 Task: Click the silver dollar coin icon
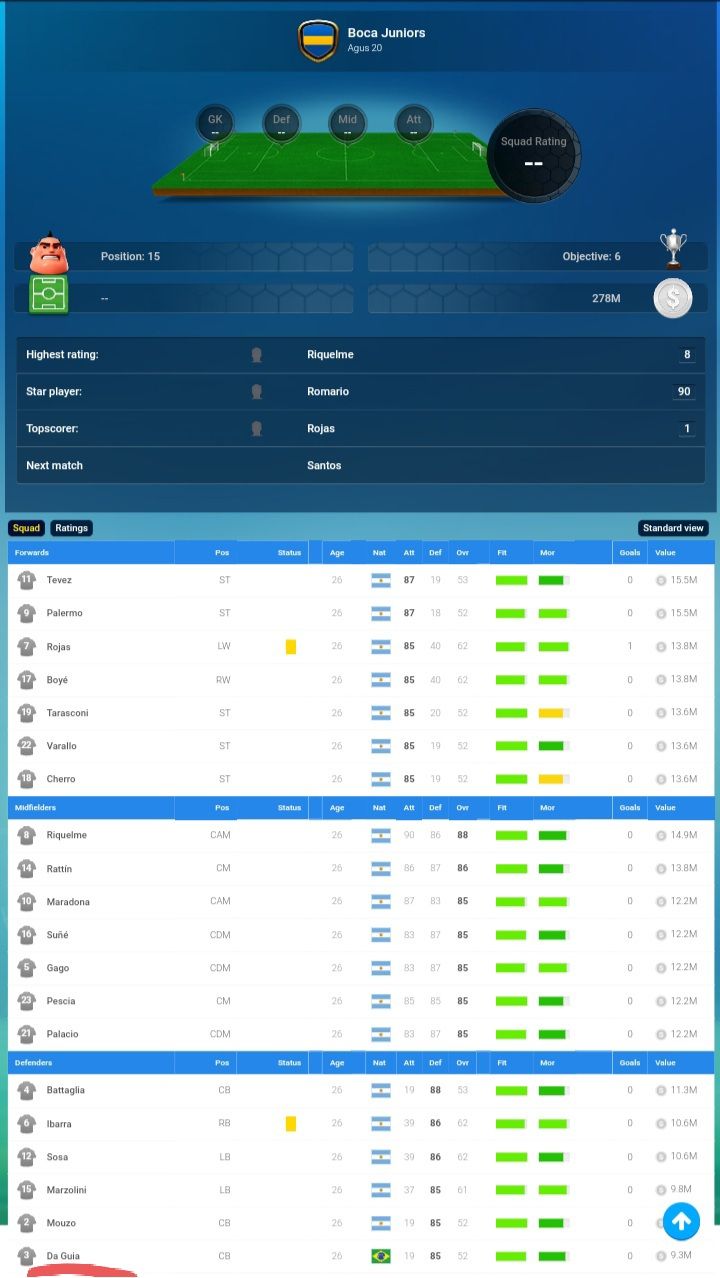673,298
